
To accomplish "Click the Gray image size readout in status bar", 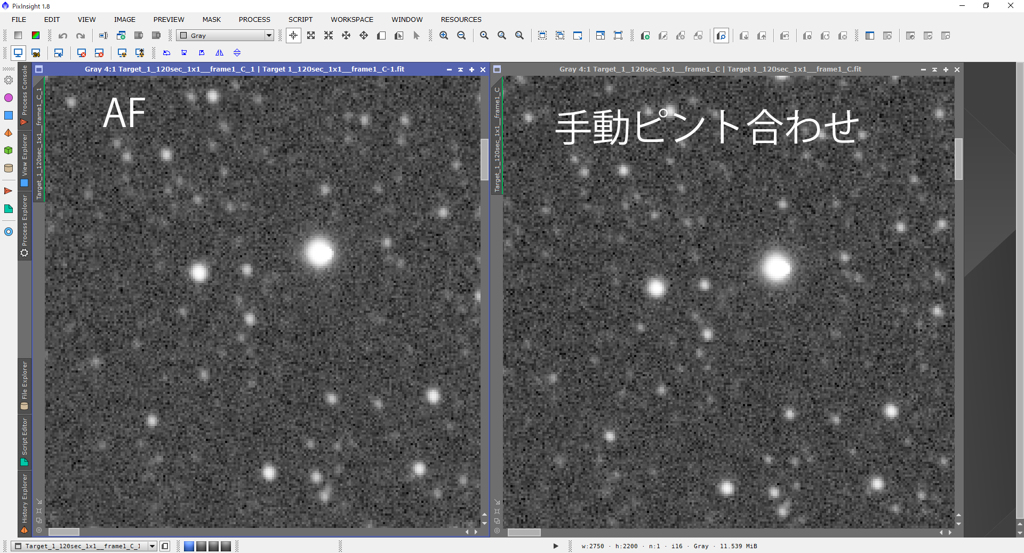I will [x=670, y=546].
